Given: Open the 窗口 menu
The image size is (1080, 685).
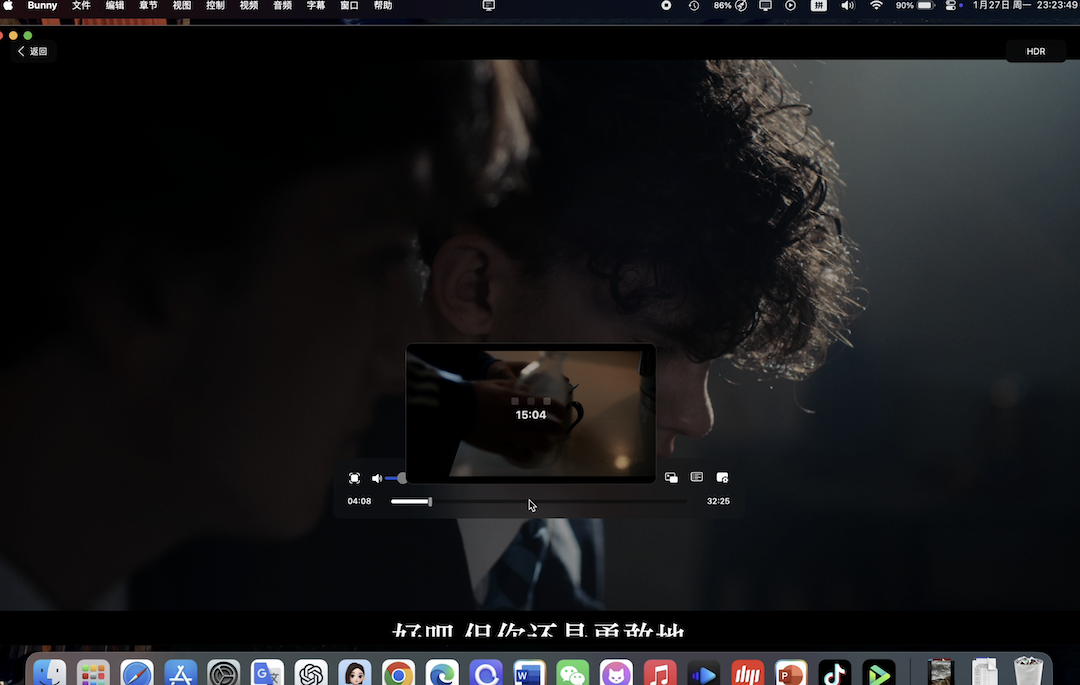Looking at the screenshot, I should (349, 6).
